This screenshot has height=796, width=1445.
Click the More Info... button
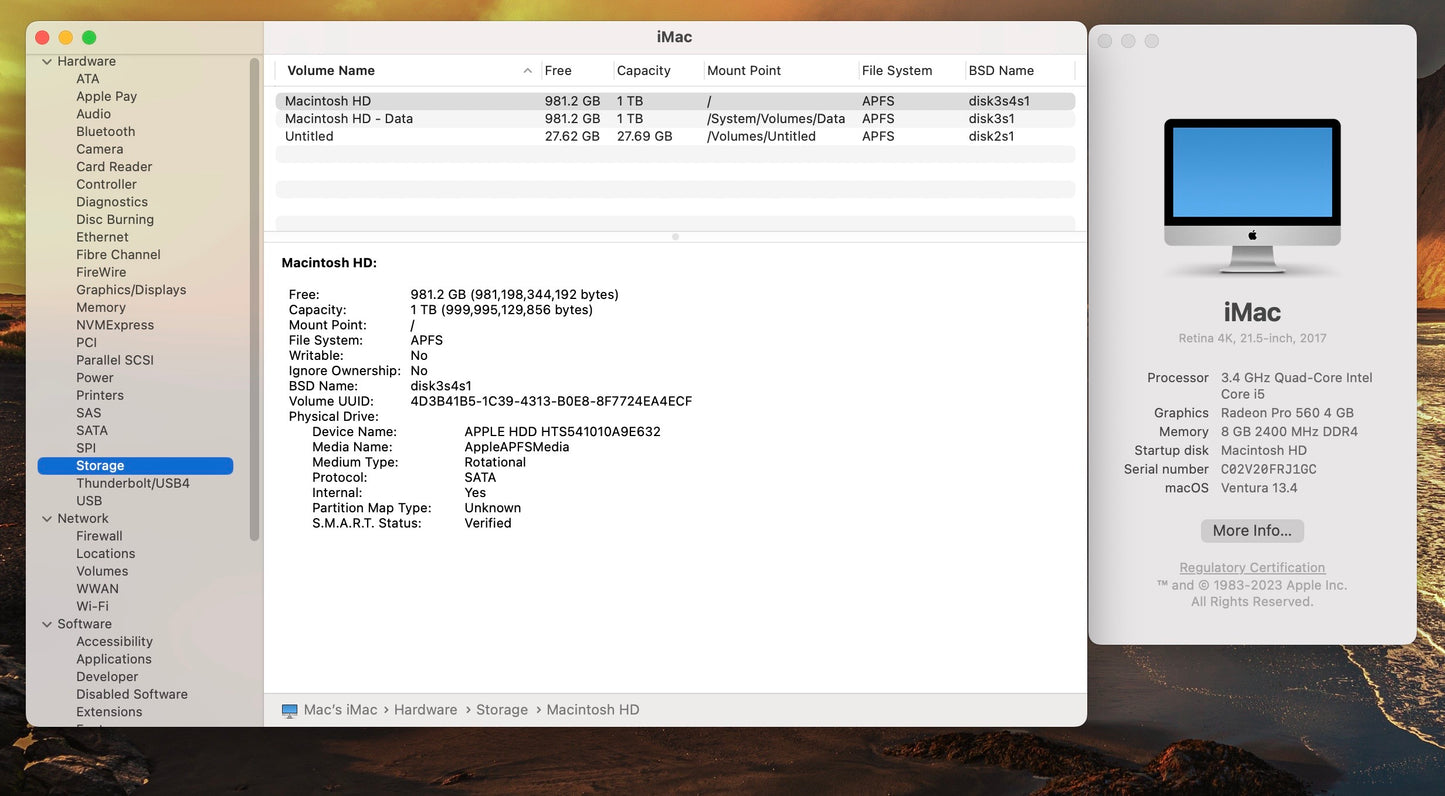coord(1251,530)
